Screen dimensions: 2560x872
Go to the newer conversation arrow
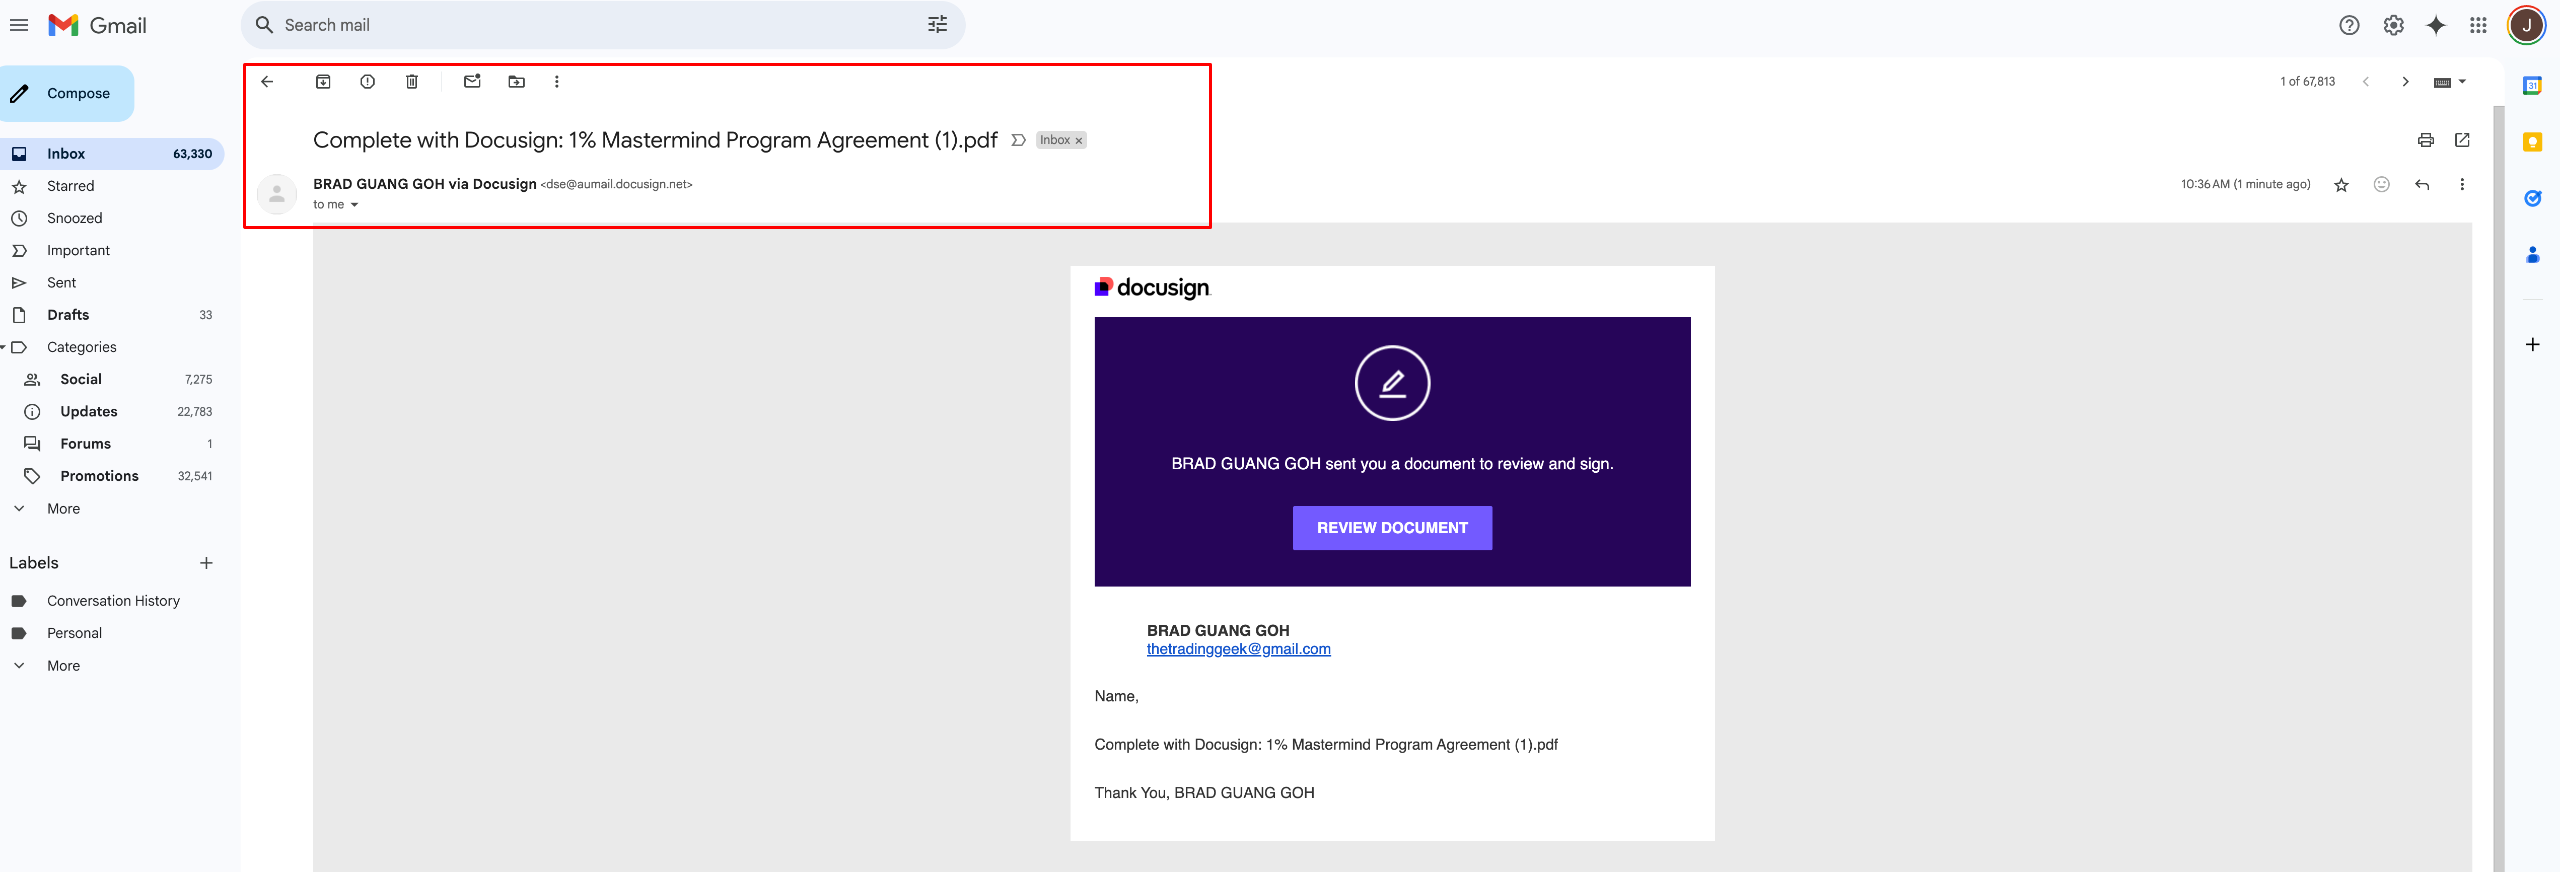(2366, 82)
